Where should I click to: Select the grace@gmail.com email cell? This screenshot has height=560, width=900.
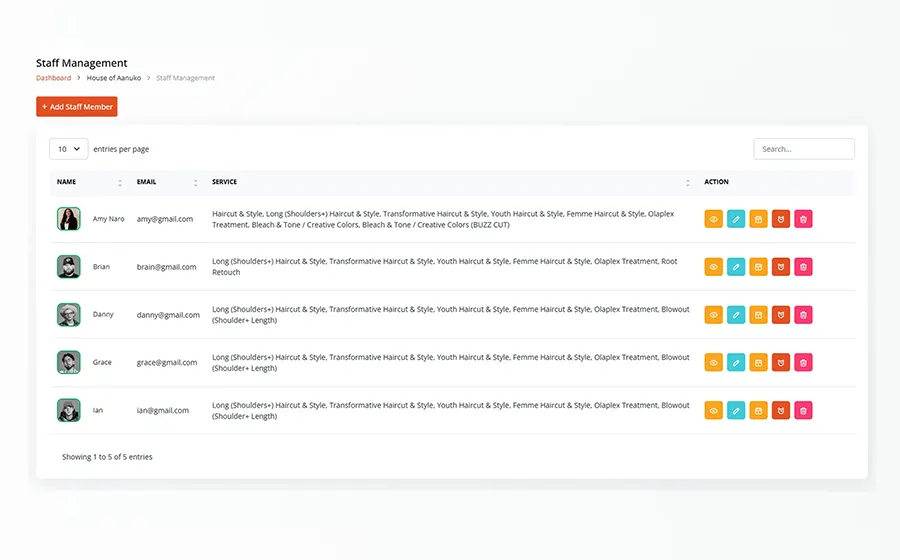(166, 362)
